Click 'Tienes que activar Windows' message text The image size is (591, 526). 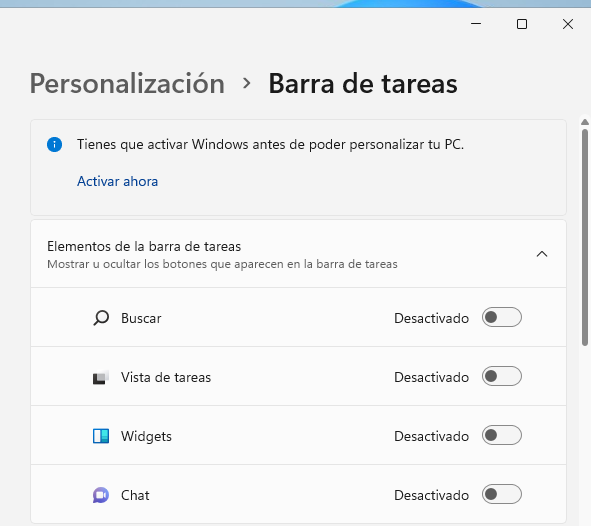pyautogui.click(x=270, y=145)
